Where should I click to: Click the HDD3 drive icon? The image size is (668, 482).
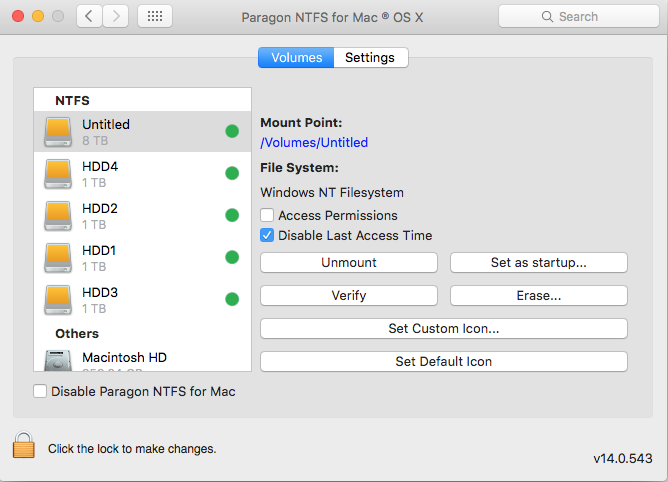58,300
